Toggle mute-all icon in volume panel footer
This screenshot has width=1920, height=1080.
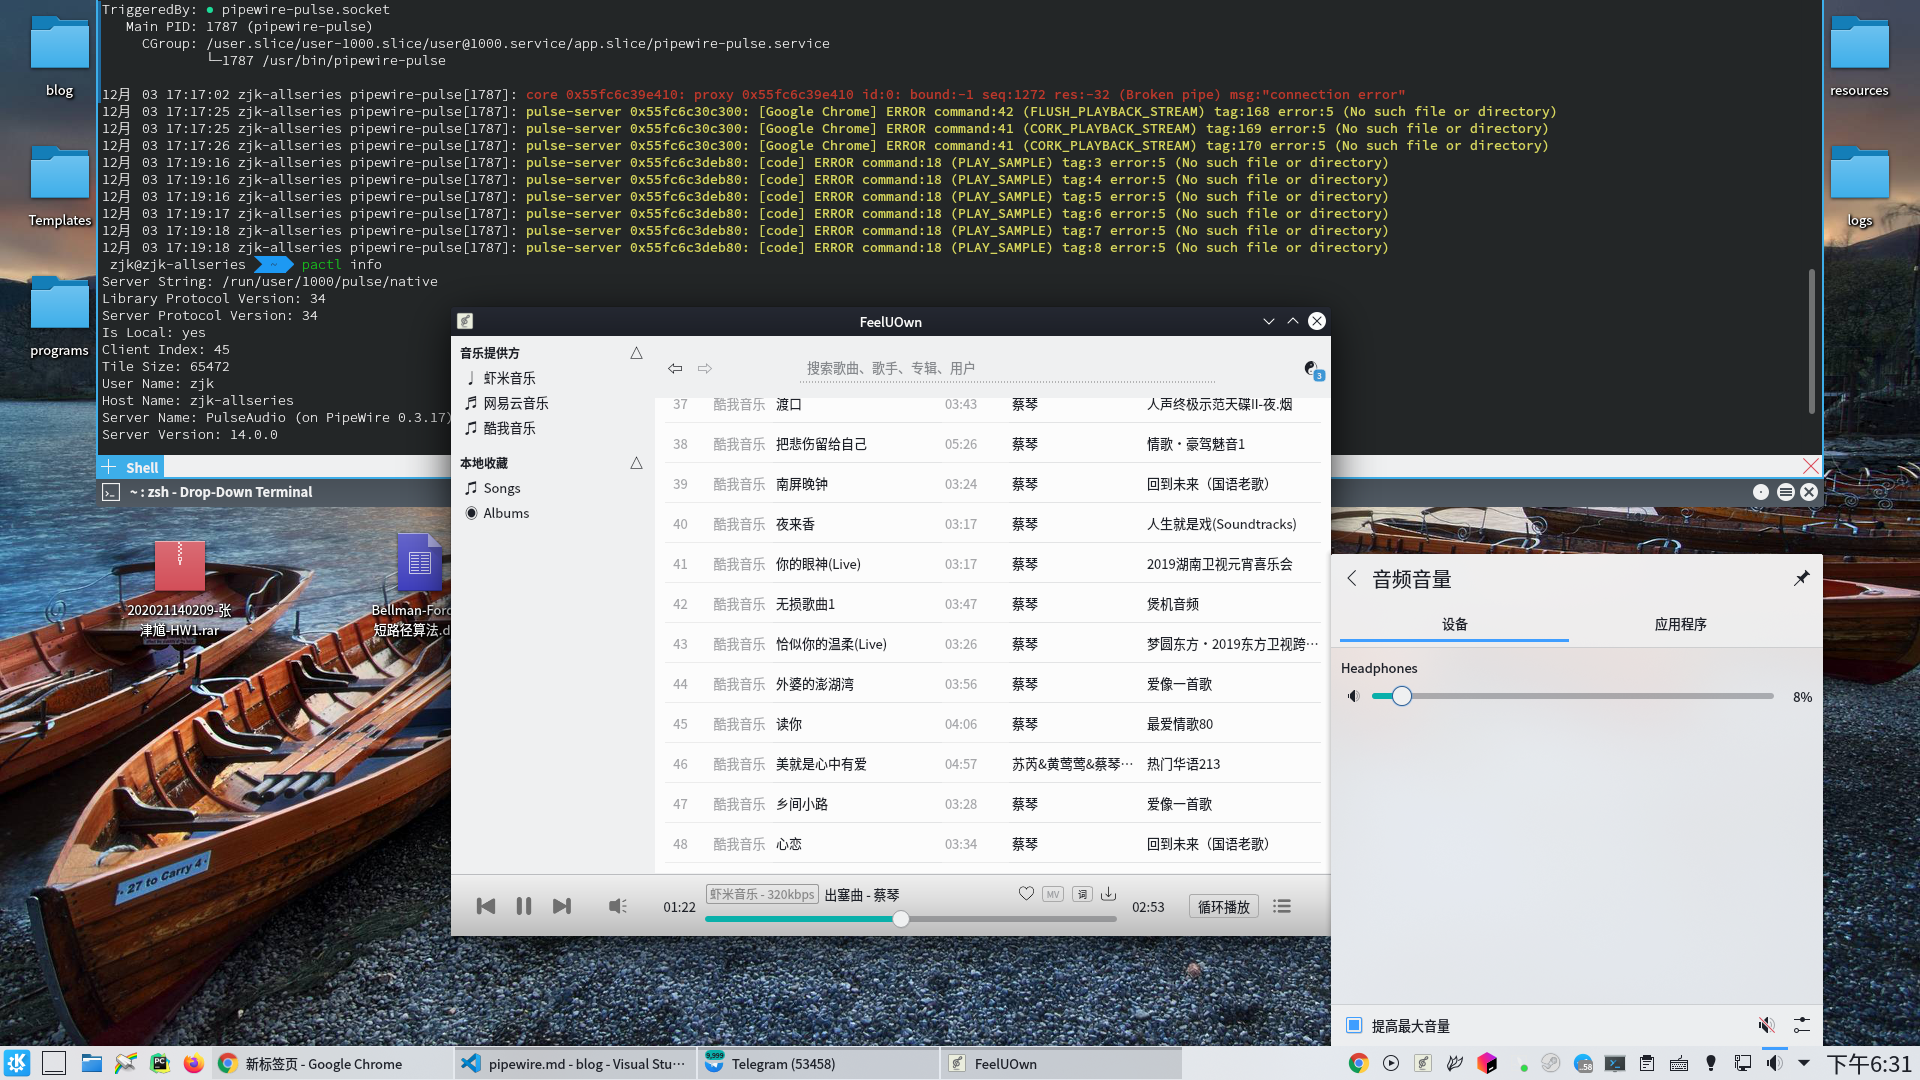[1767, 1025]
